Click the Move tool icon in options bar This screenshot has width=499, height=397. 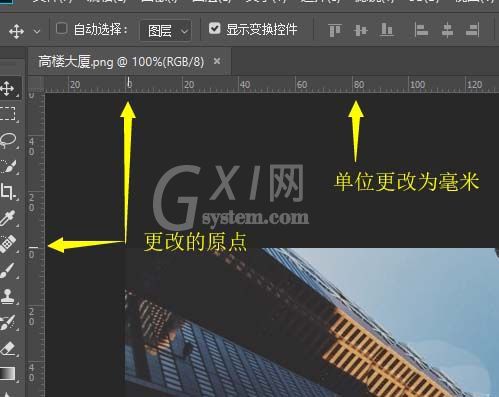tap(16, 31)
